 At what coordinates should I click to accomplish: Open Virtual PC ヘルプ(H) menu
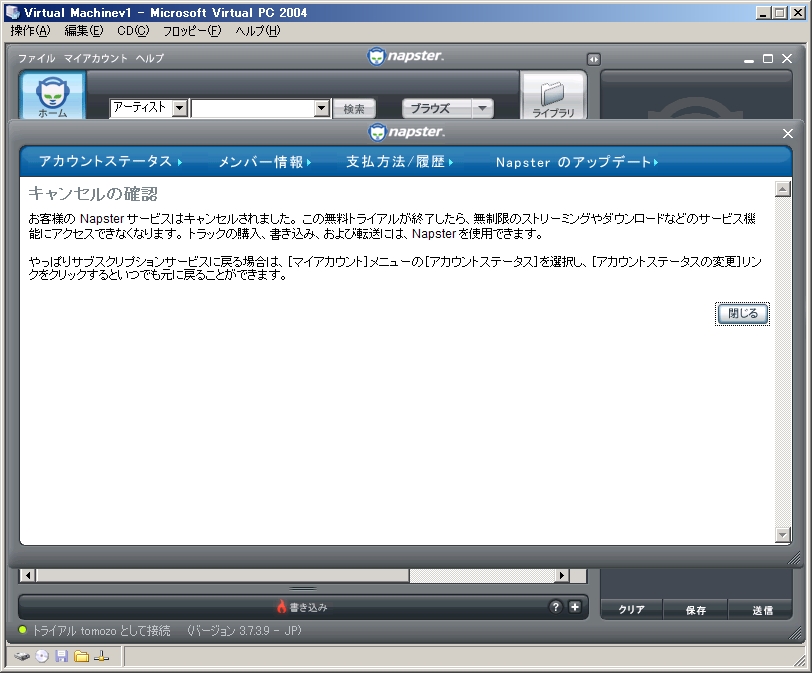pos(258,31)
